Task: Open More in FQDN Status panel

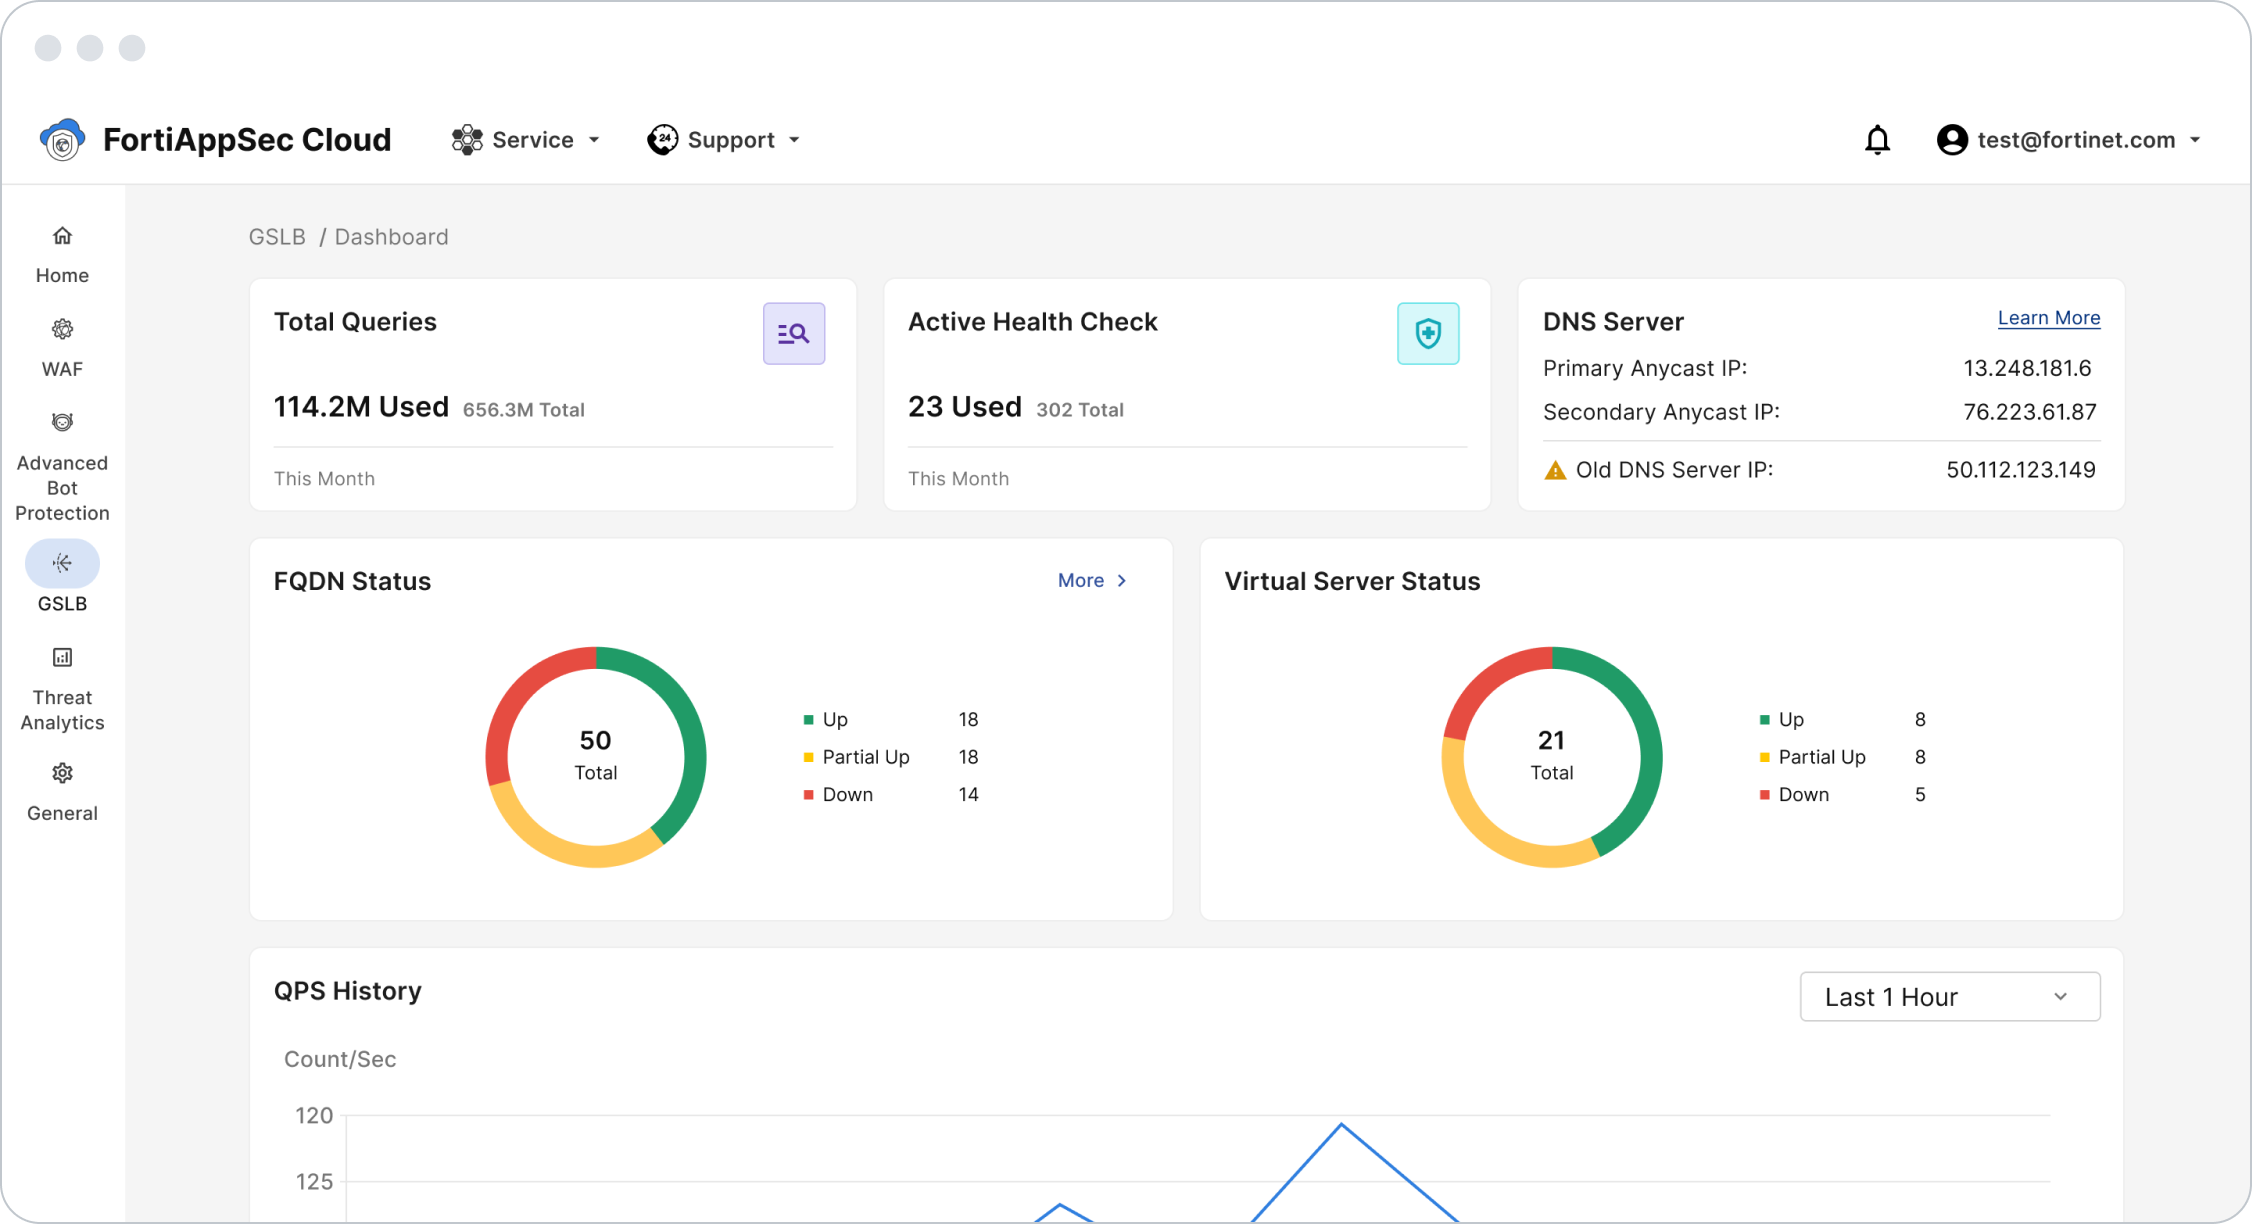Action: coord(1092,580)
